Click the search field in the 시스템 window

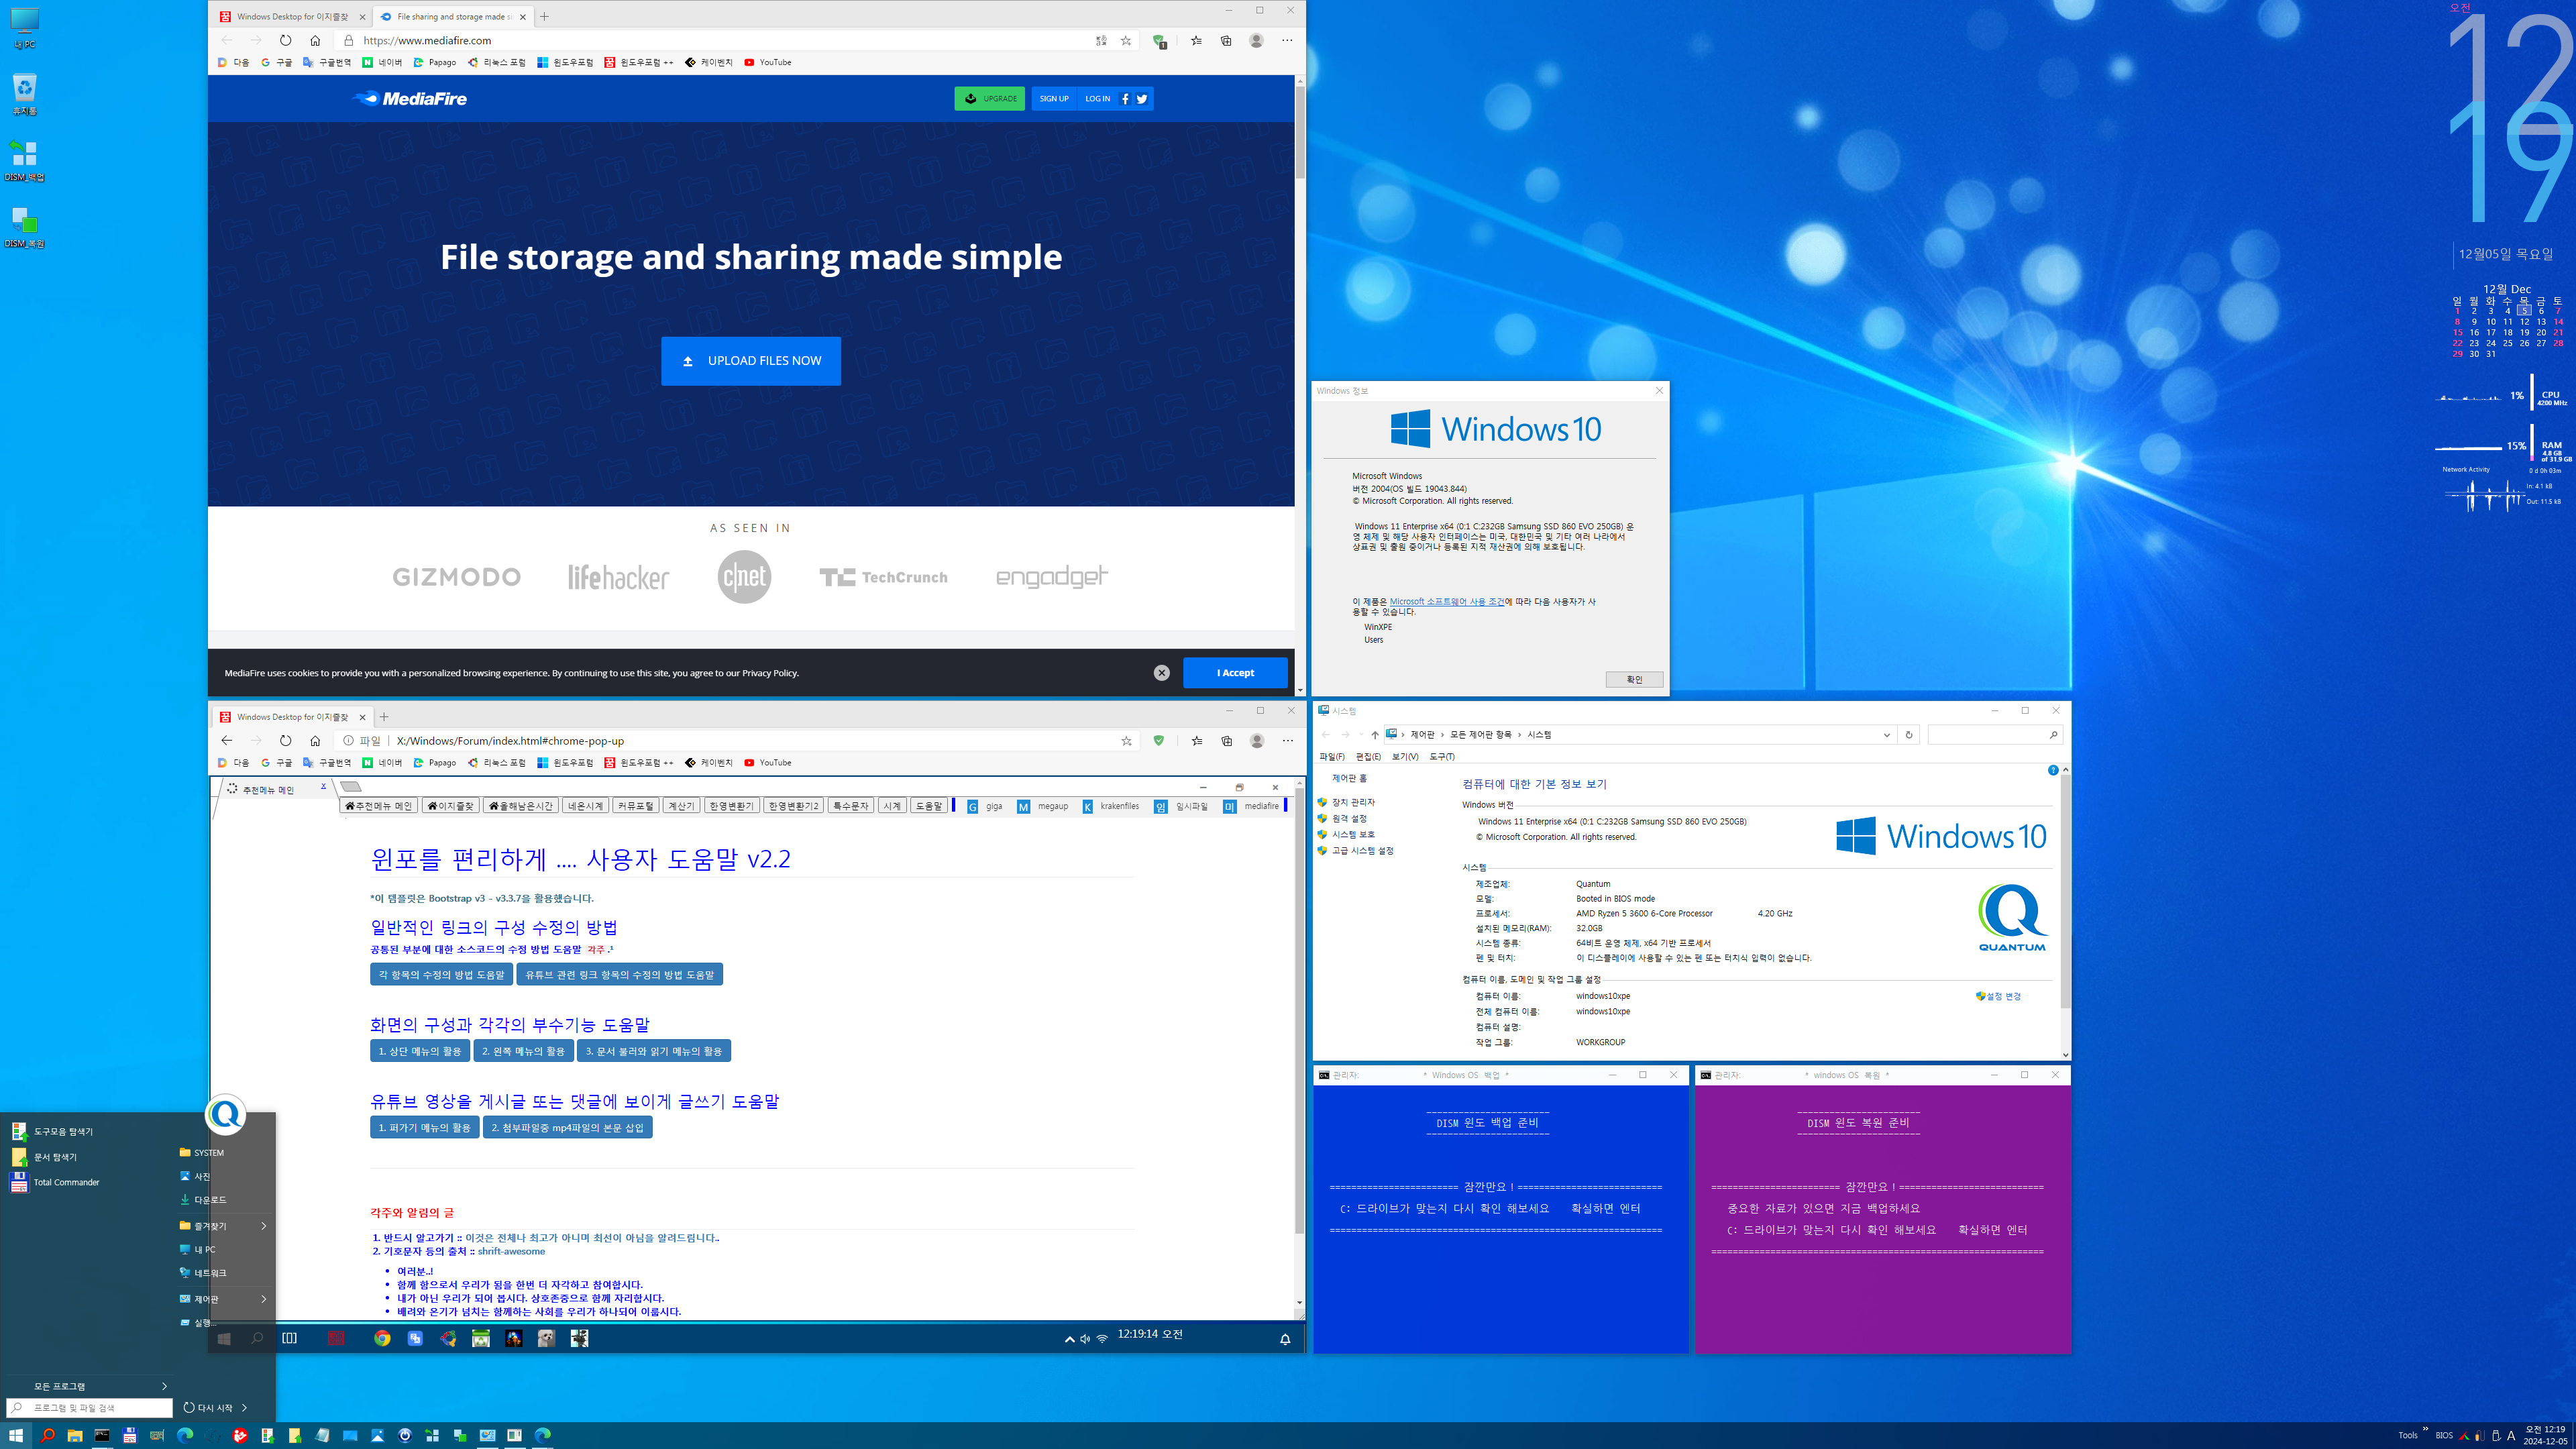(1995, 735)
